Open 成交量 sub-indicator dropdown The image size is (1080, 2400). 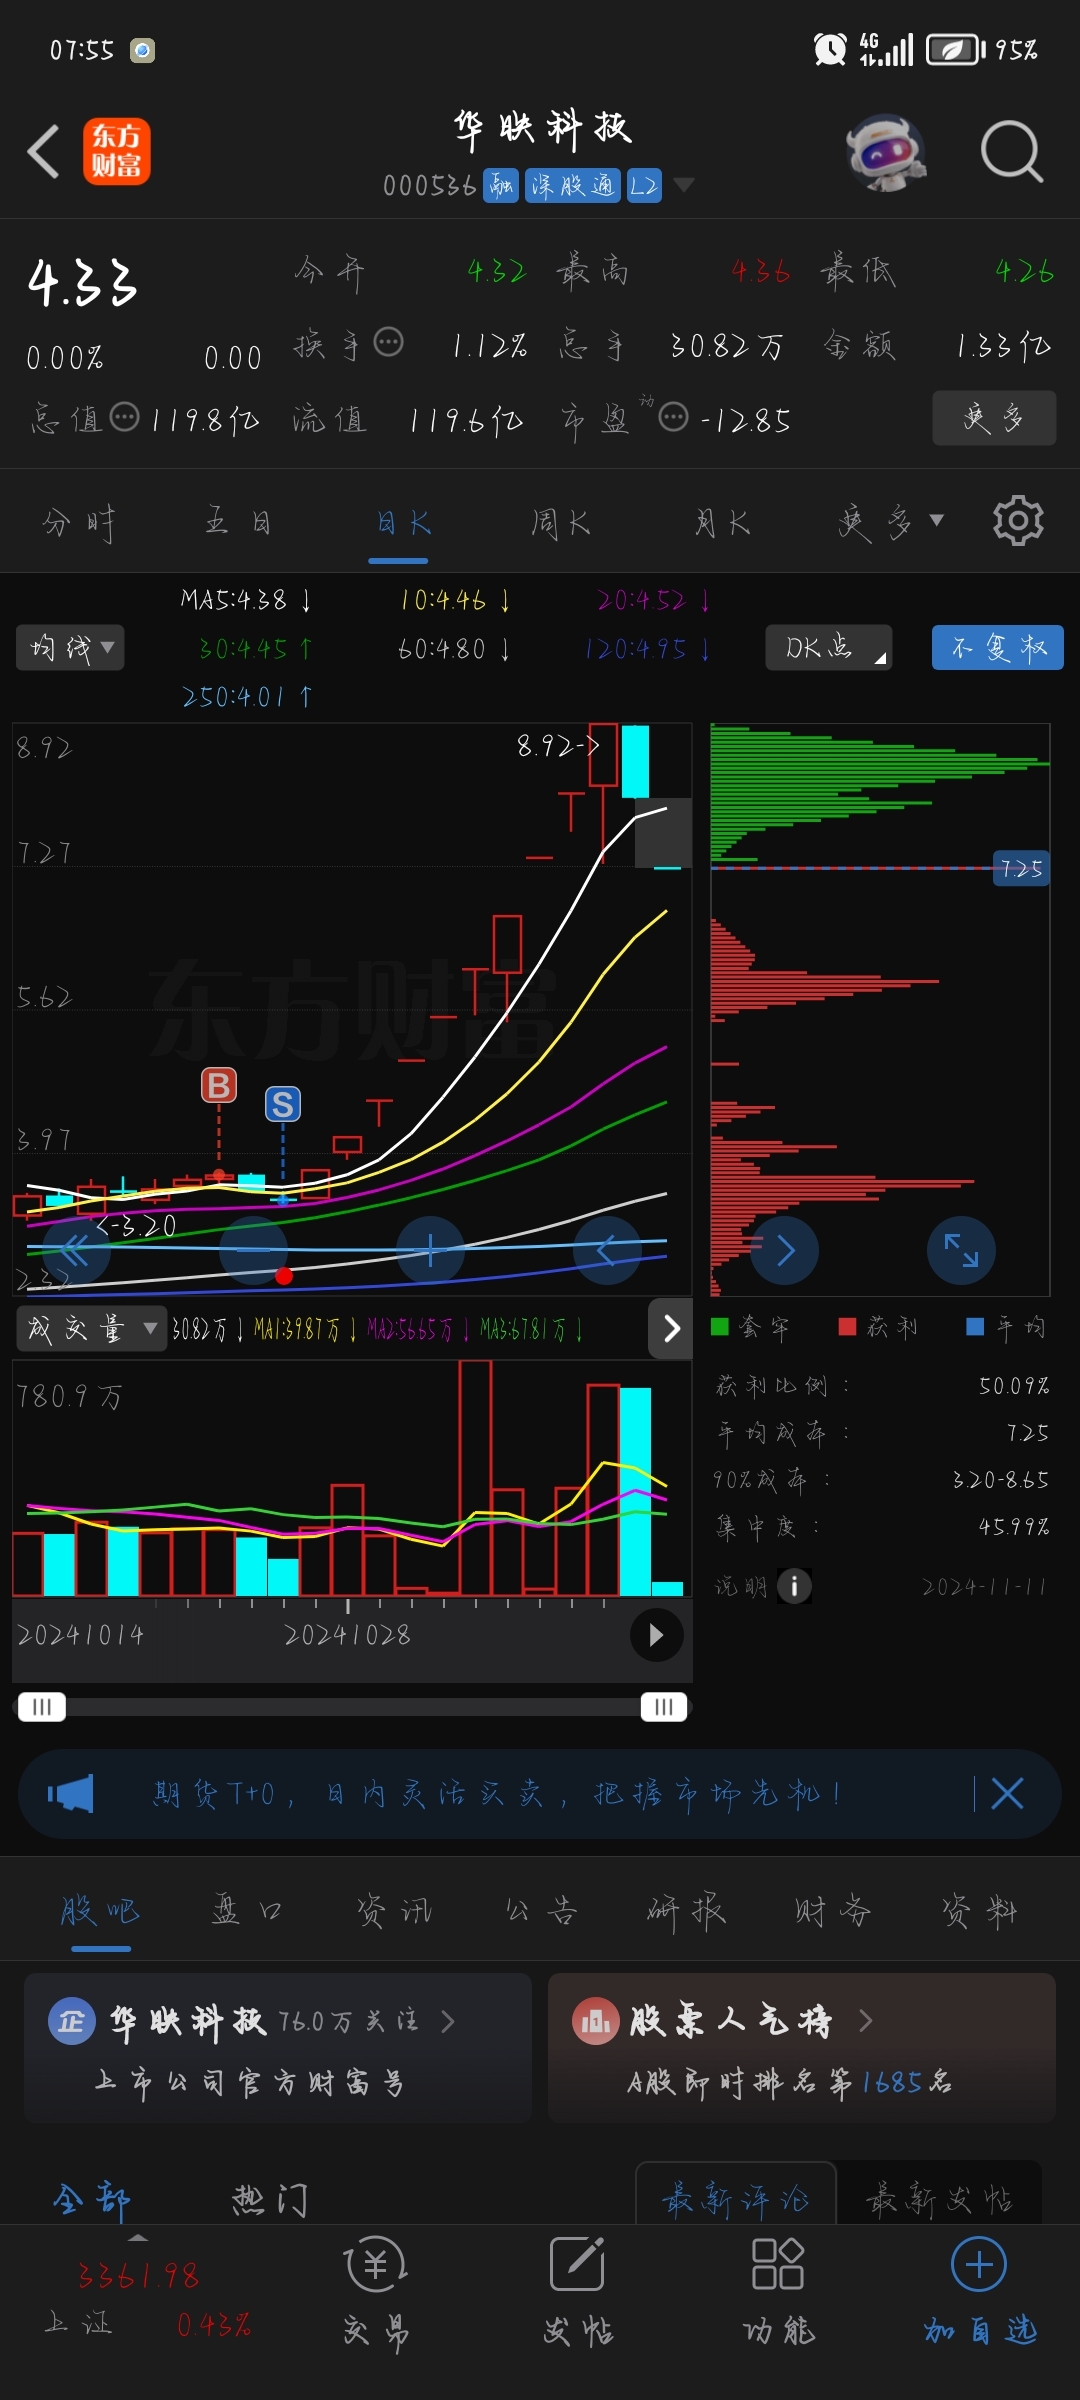coord(91,1329)
